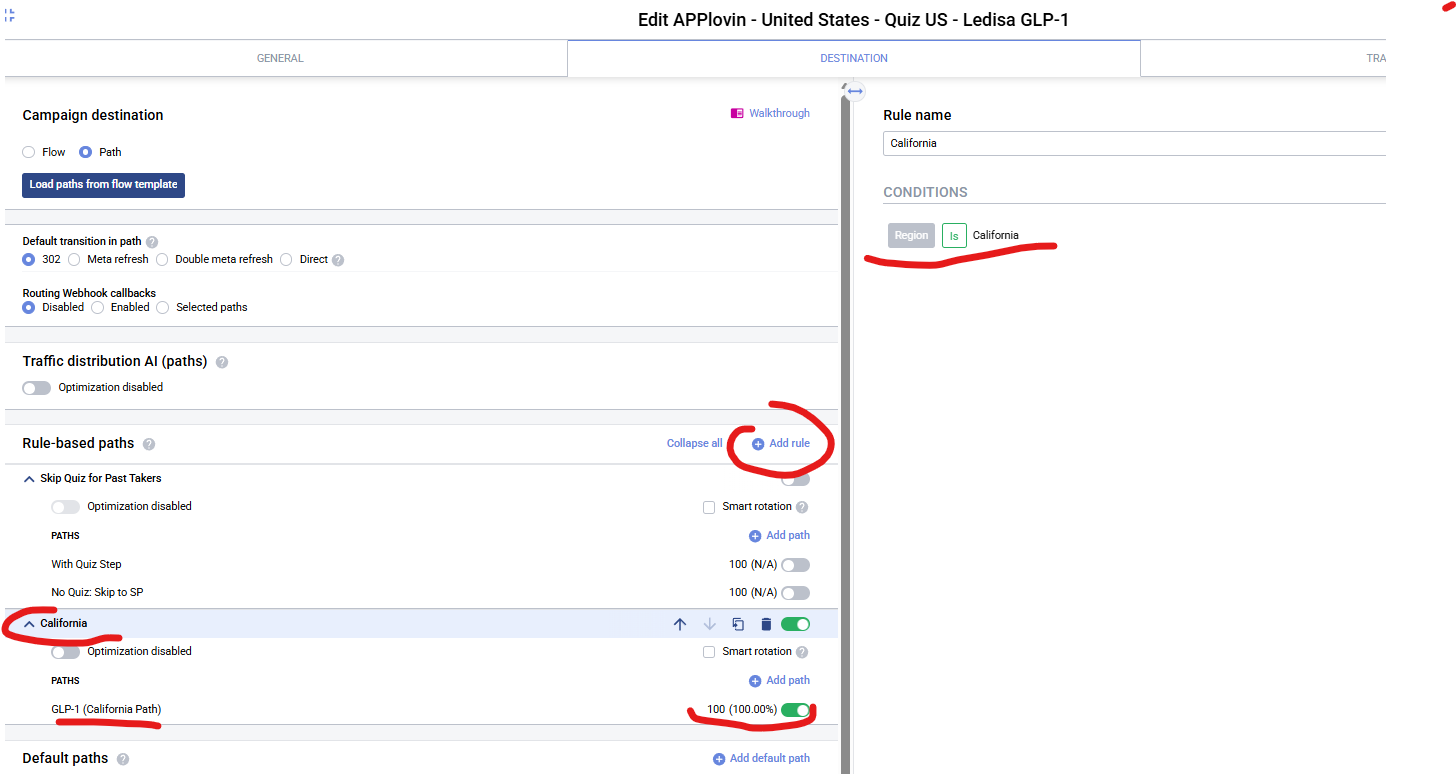The height and width of the screenshot is (774, 1456).
Task: Click Collapse all rules link
Action: click(x=694, y=444)
